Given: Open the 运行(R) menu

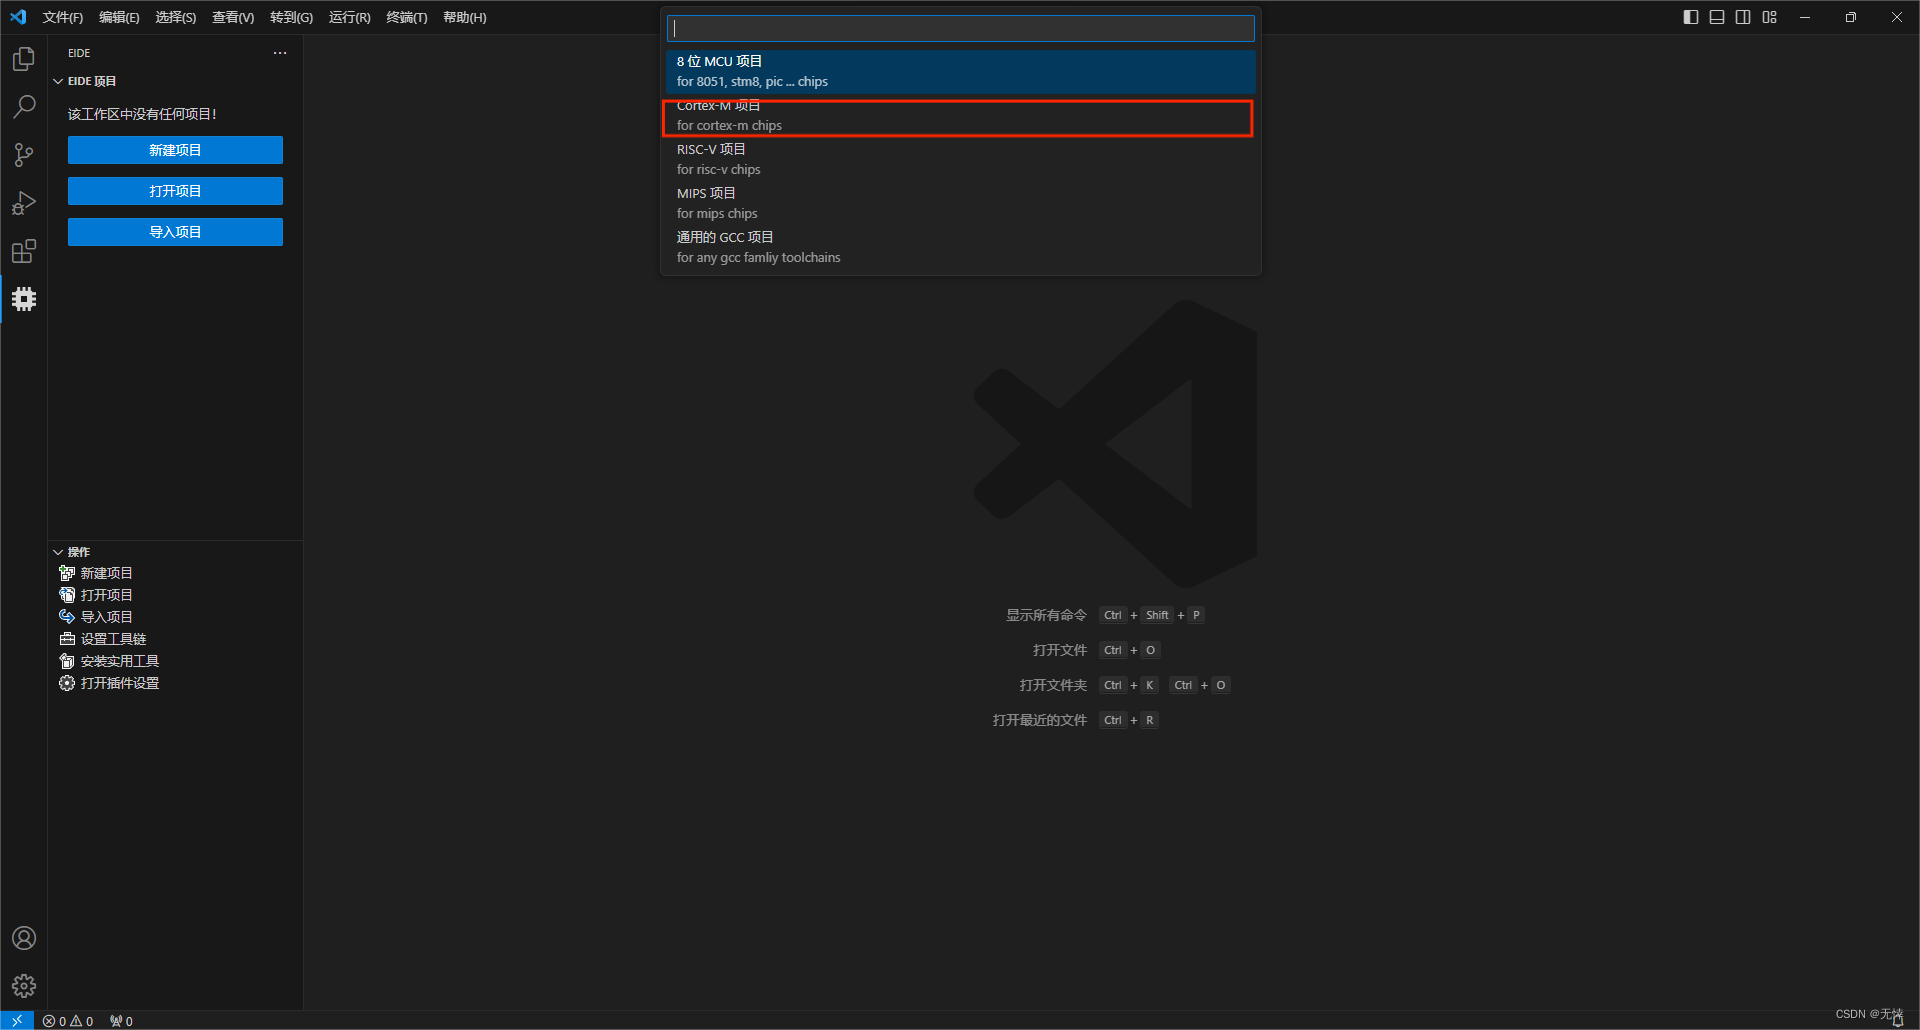Looking at the screenshot, I should pyautogui.click(x=349, y=17).
